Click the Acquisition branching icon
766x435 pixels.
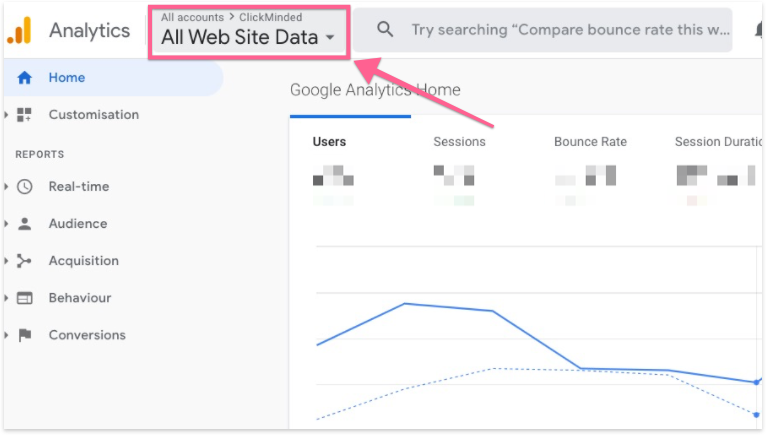click(x=25, y=261)
